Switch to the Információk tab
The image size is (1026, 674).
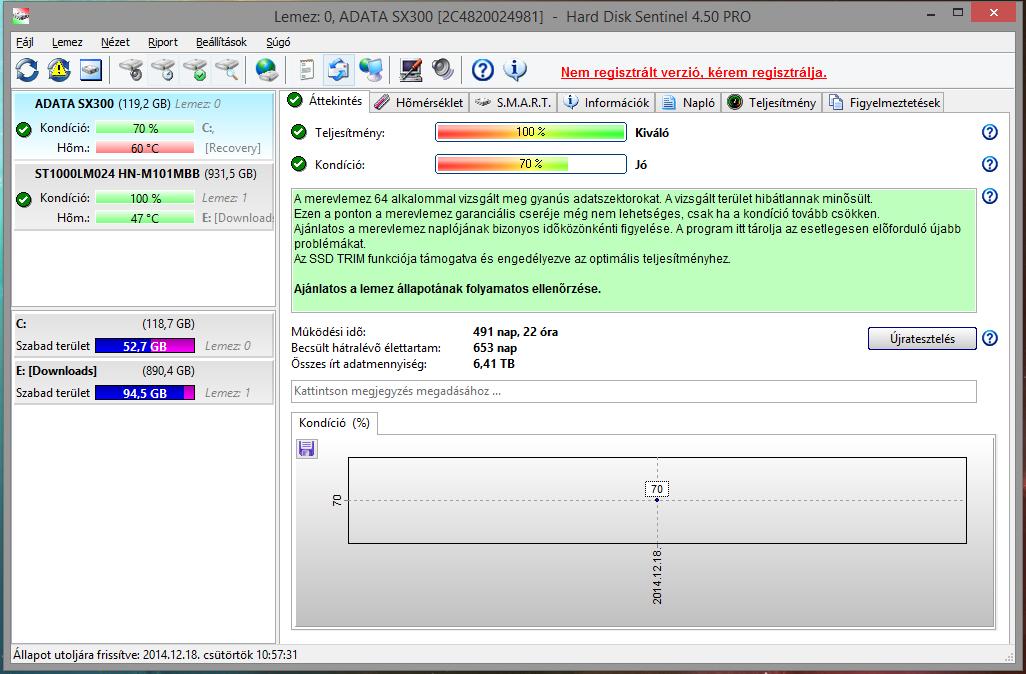coord(607,103)
